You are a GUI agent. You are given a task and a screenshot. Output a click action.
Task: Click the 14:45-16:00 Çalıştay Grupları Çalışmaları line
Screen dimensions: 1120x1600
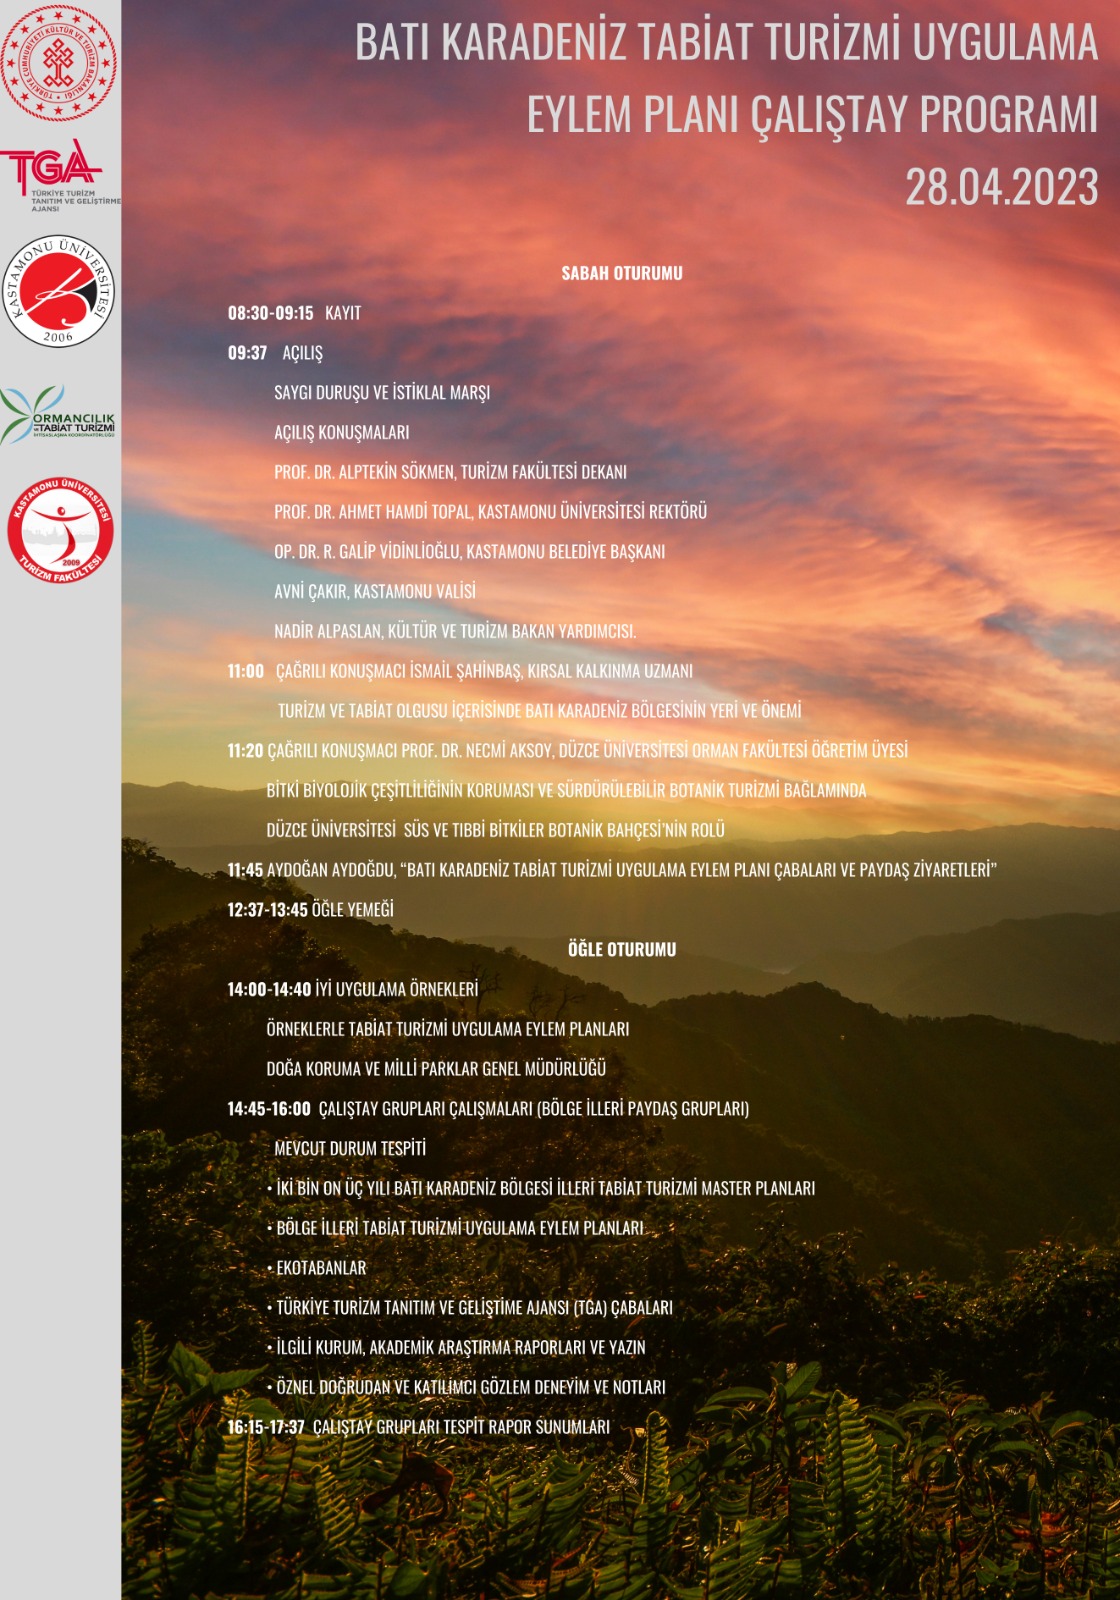point(488,1109)
